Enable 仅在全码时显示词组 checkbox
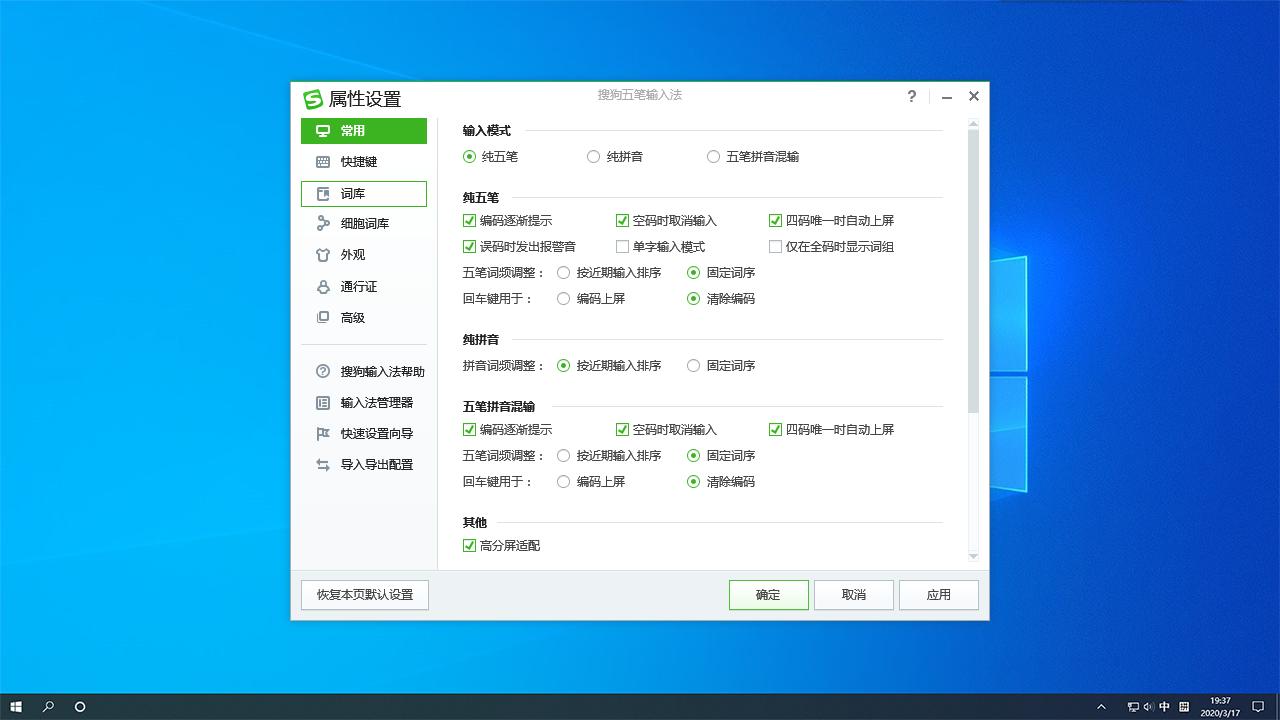Screen dimensions: 1280x720 coord(775,247)
